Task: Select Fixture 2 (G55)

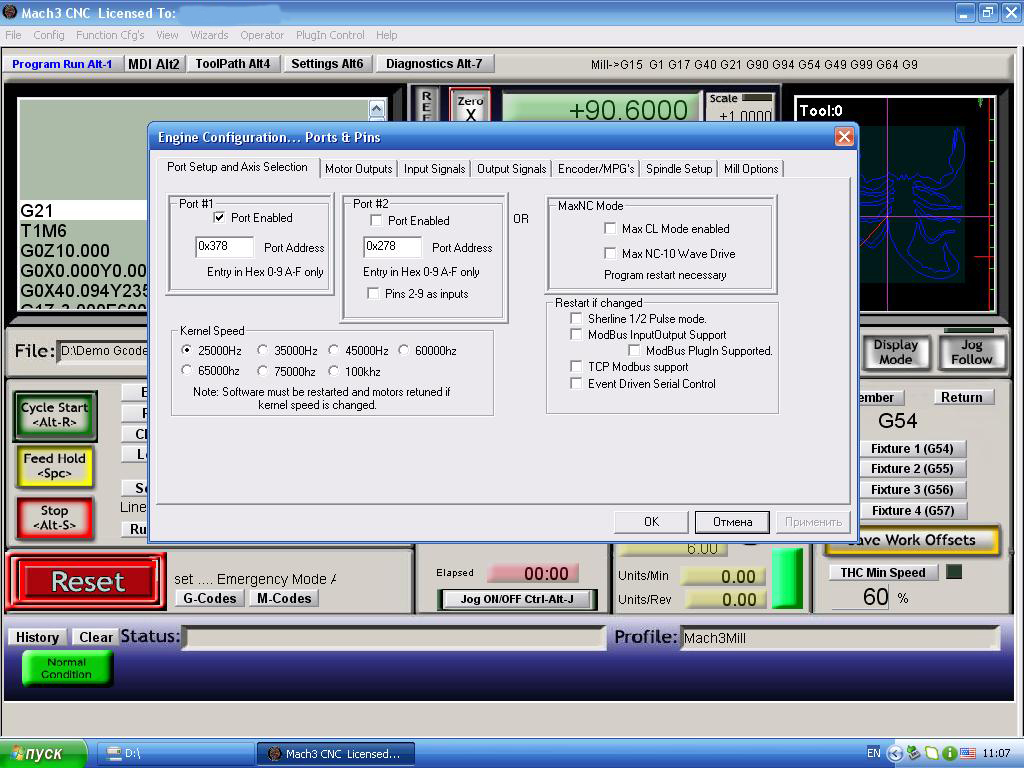Action: tap(912, 469)
